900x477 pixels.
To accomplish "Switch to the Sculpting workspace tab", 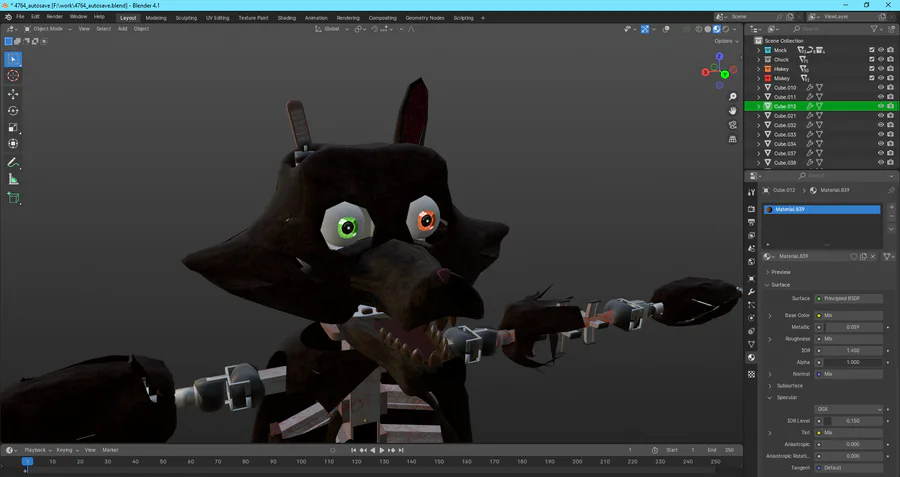I will (186, 18).
